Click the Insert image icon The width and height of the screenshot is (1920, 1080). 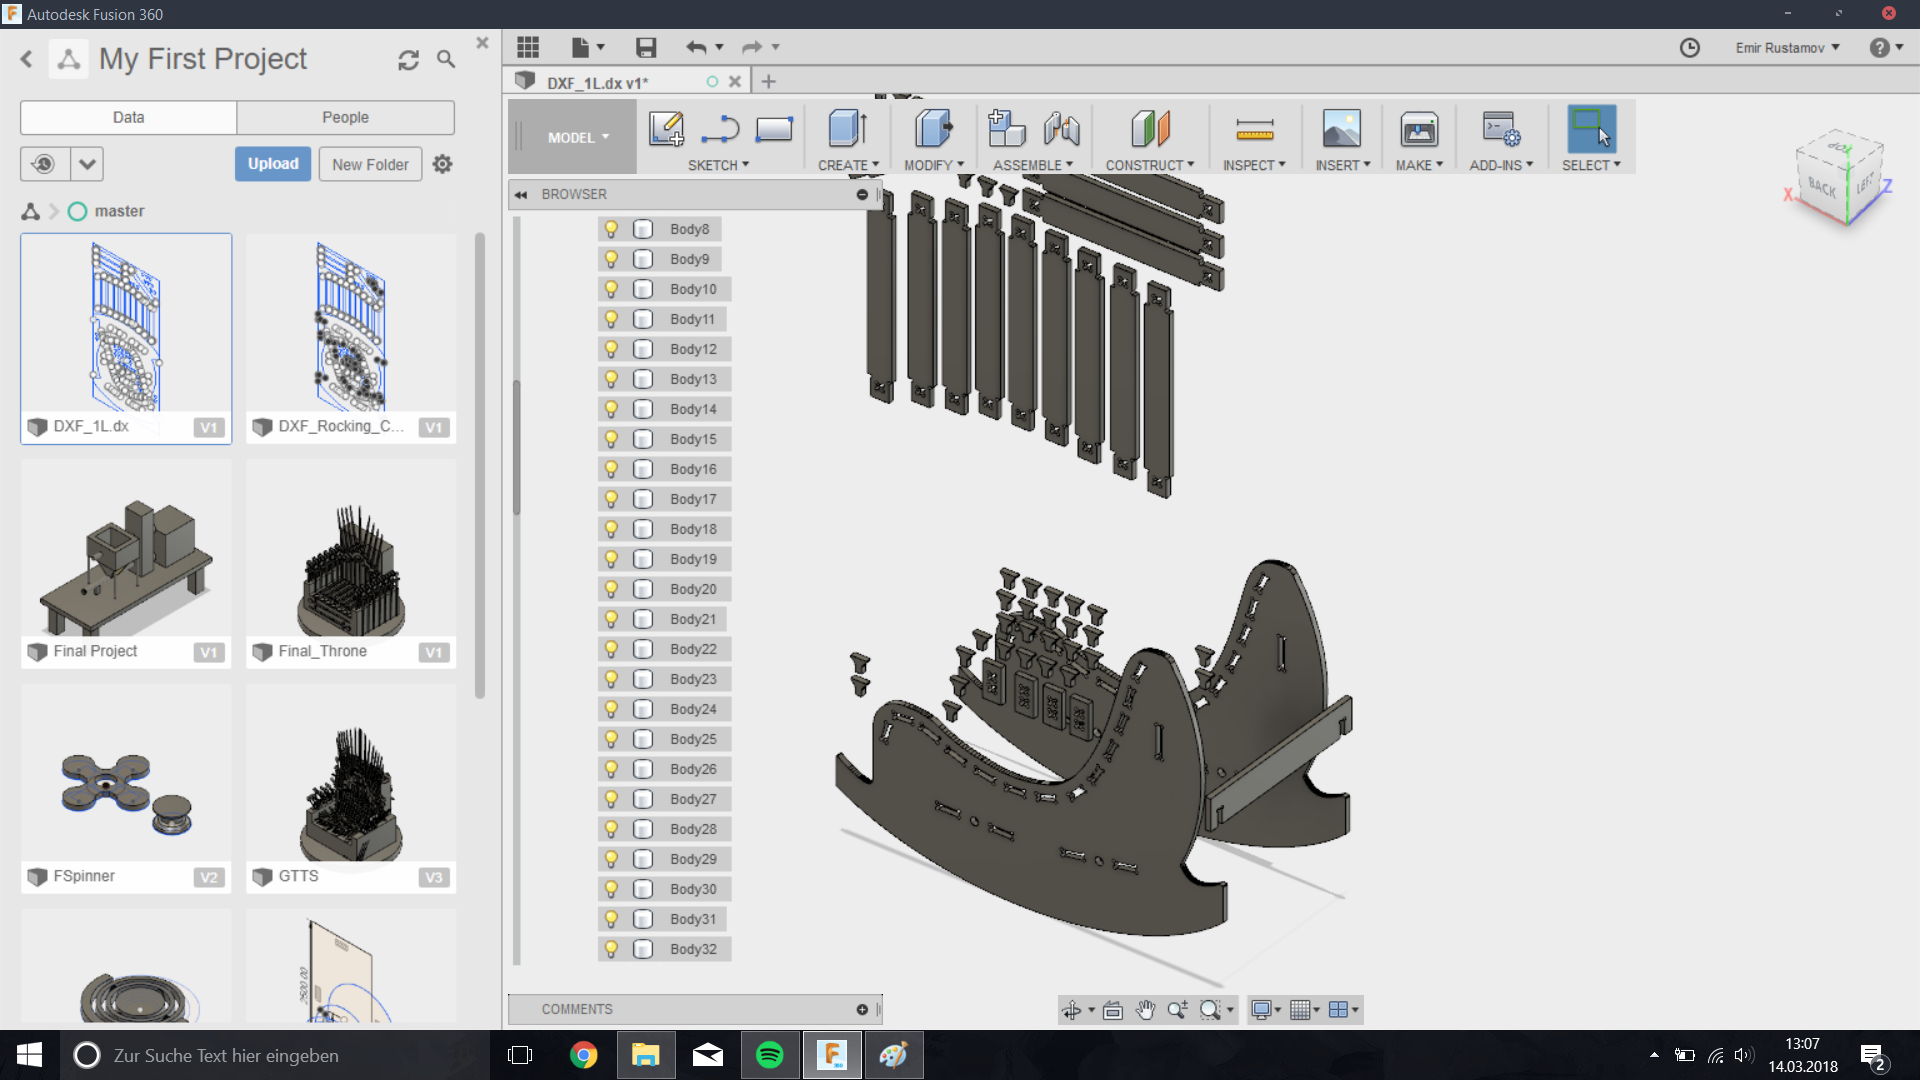coord(1341,129)
